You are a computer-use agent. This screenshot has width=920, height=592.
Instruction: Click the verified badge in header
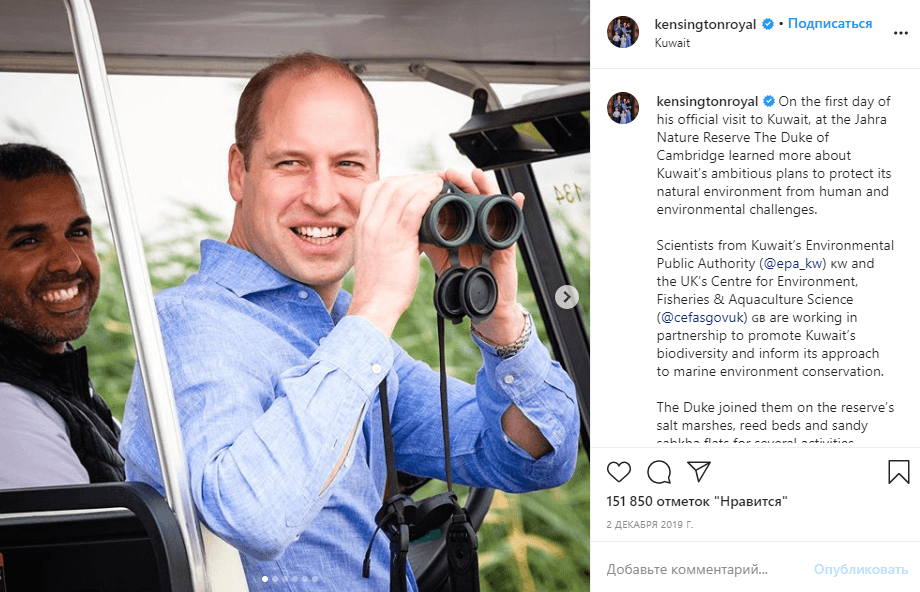pyautogui.click(x=767, y=24)
